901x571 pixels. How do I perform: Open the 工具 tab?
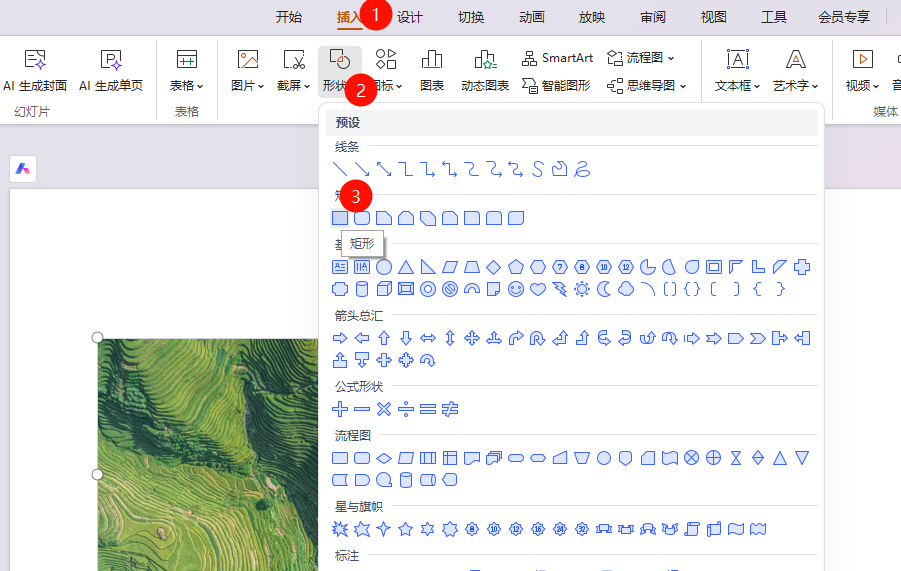pyautogui.click(x=774, y=17)
